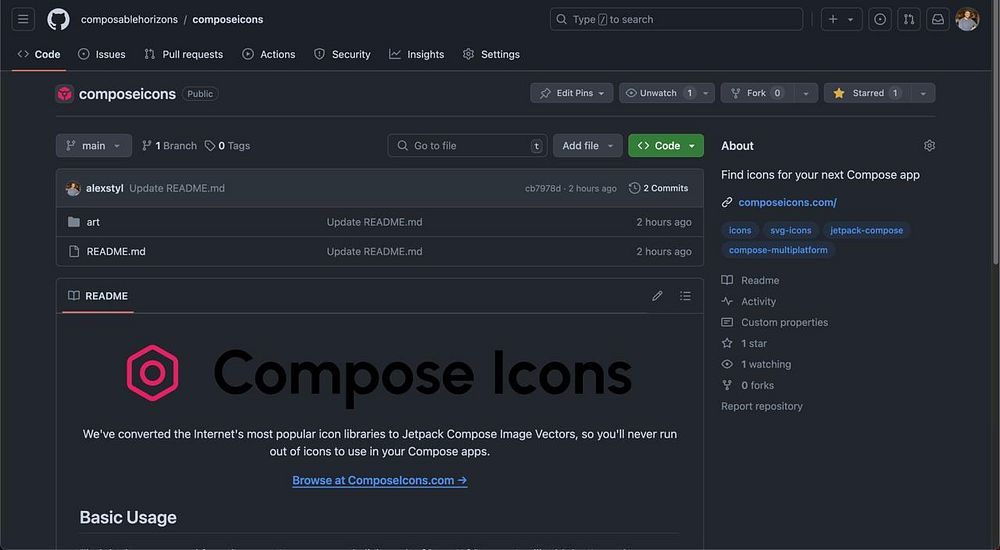Switch to the Issues tab
Viewport: 1000px width, 550px height.
pyautogui.click(x=101, y=54)
